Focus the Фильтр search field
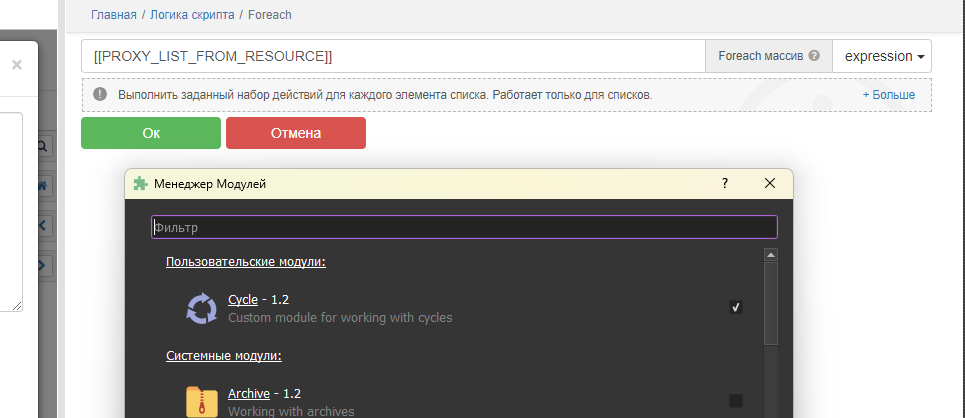965x418 pixels. tap(464, 227)
